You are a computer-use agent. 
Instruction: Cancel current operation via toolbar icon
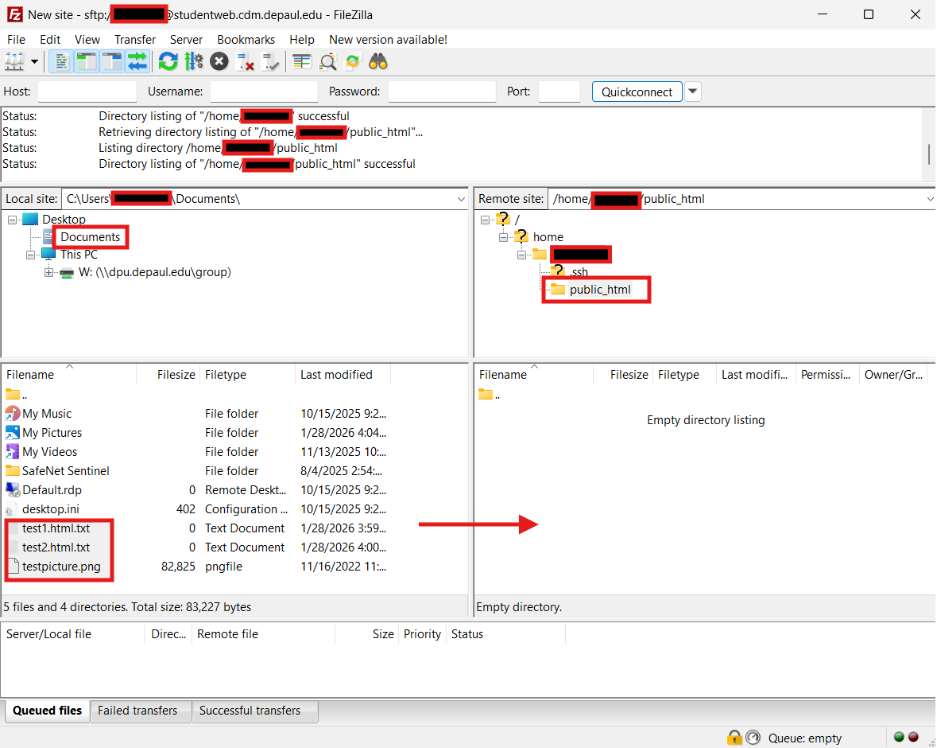[x=219, y=62]
